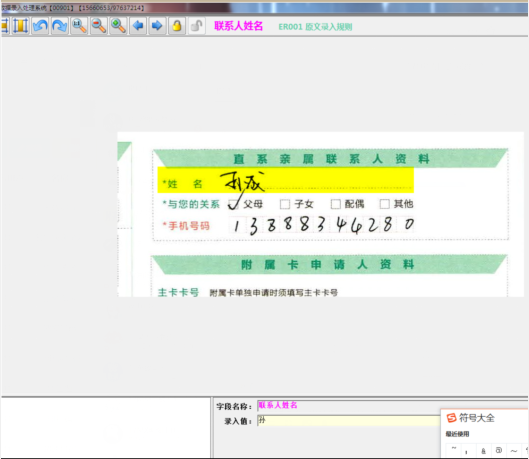Click the 字段名称 field showing 联系人姓名

pos(349,405)
